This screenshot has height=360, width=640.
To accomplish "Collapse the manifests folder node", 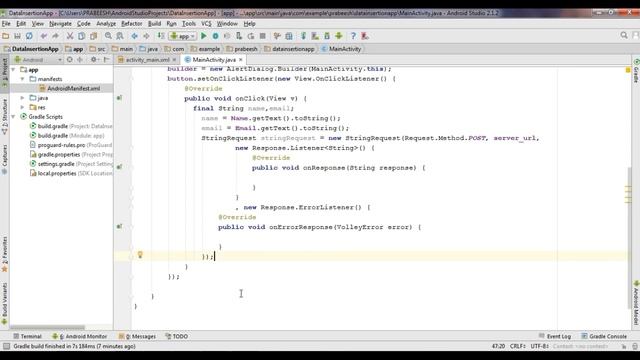I will coord(23,79).
